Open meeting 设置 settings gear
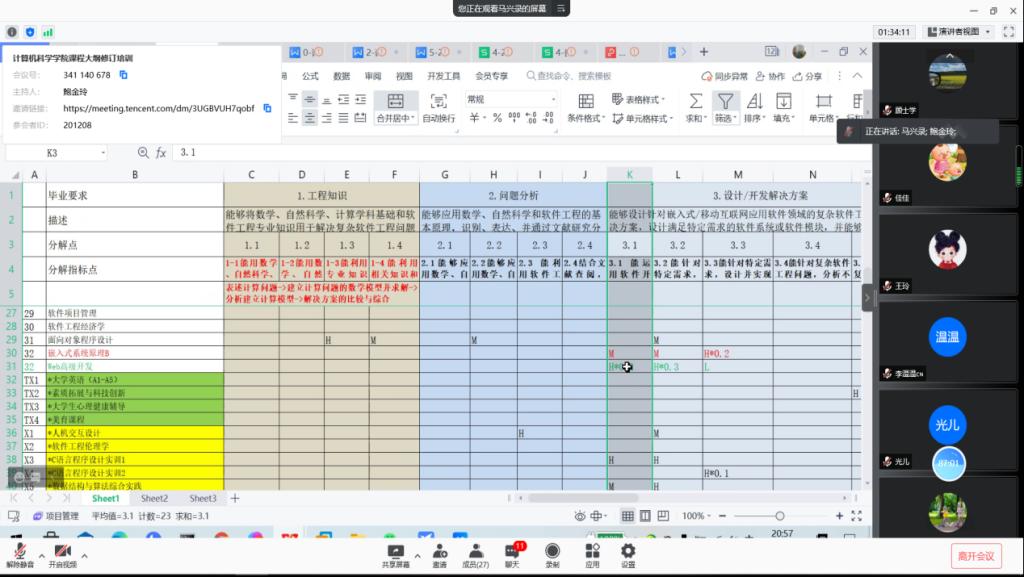Screen dimensions: 1024x577 coord(628,555)
